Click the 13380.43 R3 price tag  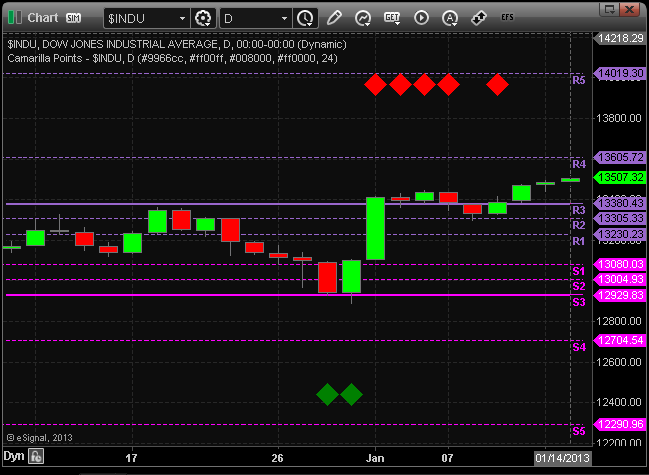[x=620, y=203]
